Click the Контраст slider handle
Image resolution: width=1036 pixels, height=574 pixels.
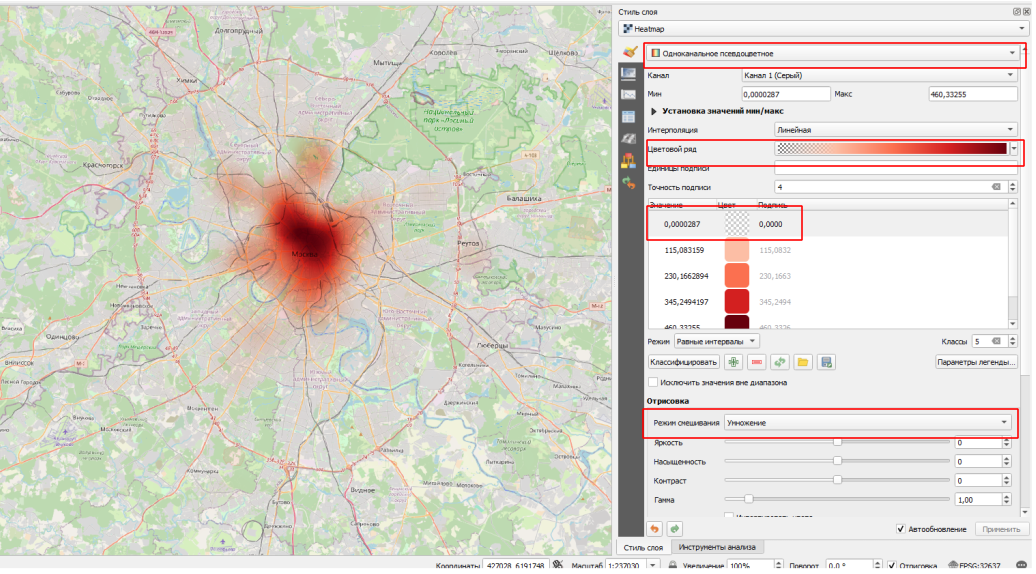click(837, 480)
